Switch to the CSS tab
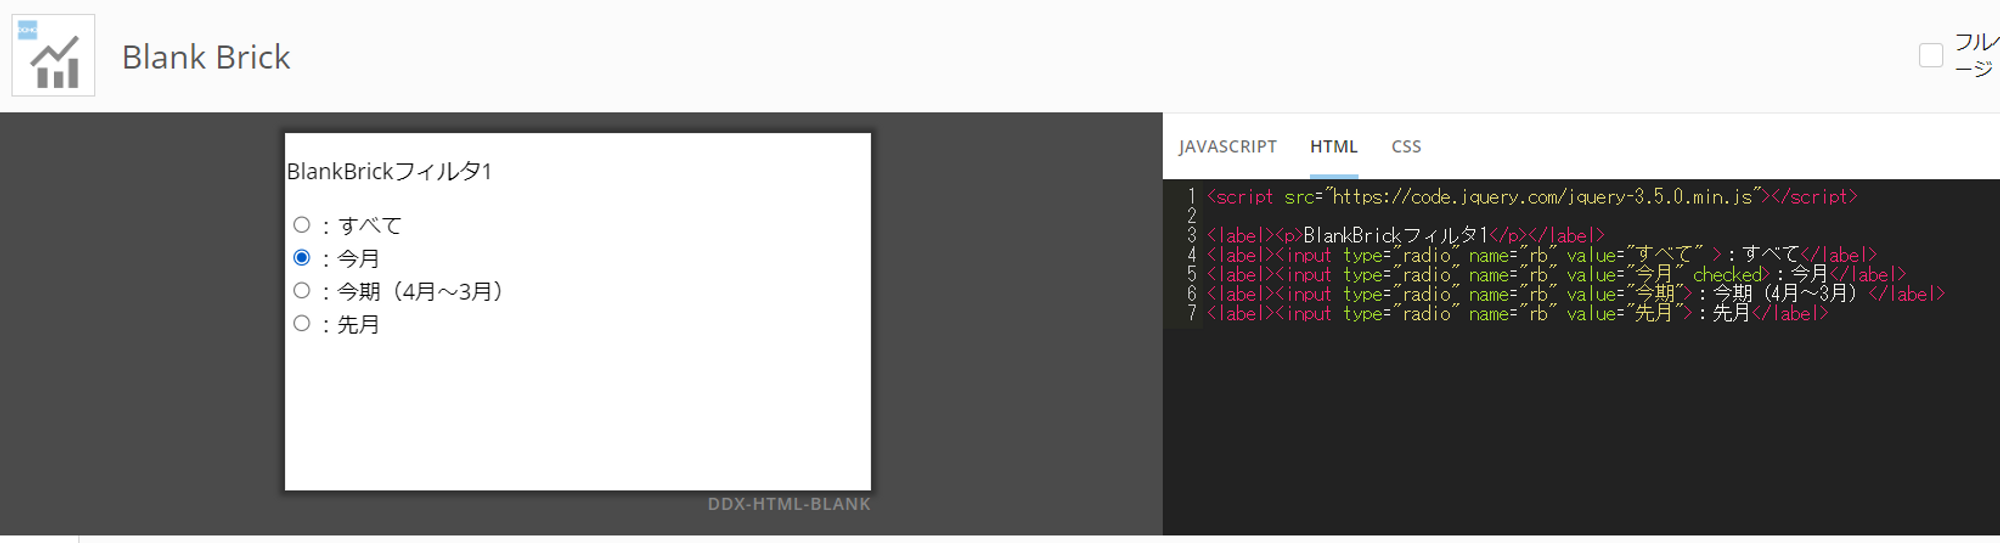This screenshot has height=543, width=2000. [1406, 146]
